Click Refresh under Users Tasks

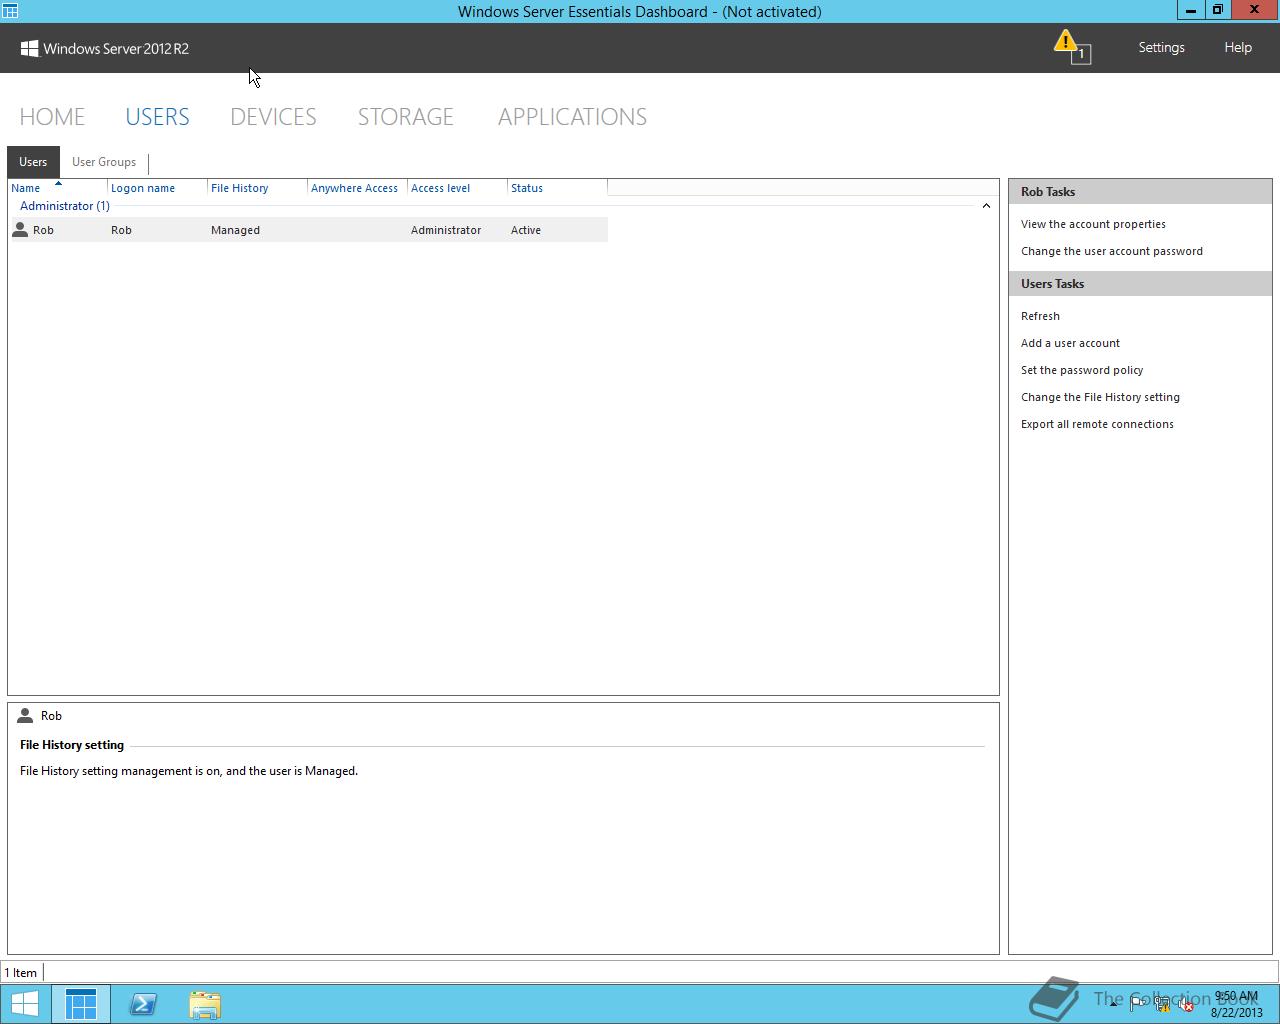click(1040, 316)
